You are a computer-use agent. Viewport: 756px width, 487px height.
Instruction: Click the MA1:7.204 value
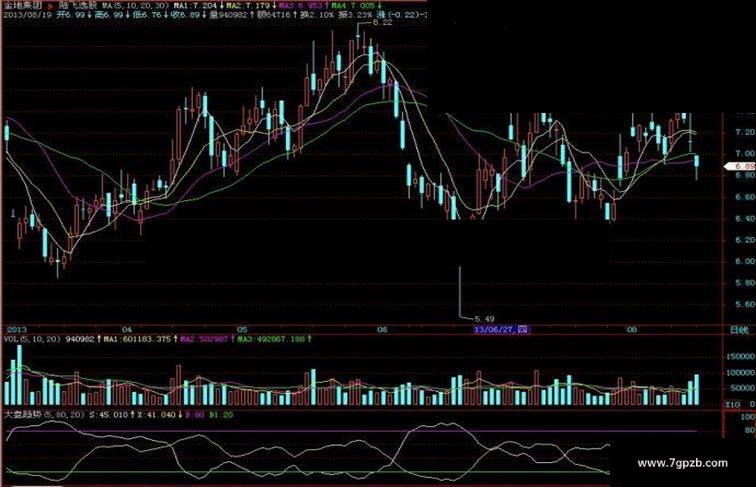pos(196,6)
